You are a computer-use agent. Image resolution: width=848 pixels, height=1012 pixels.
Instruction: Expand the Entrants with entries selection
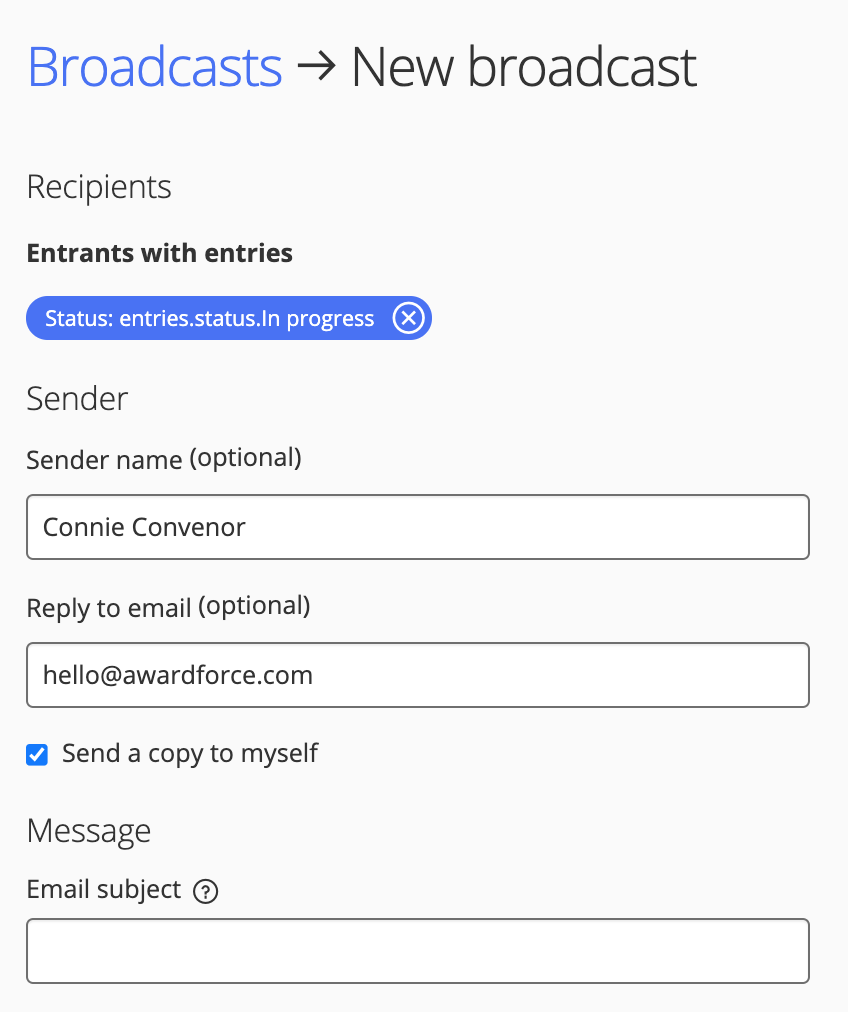tap(159, 253)
